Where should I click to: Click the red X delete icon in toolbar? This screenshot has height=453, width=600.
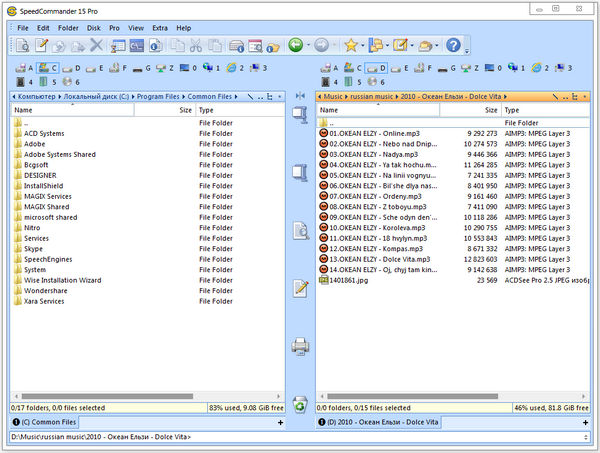tap(96, 46)
